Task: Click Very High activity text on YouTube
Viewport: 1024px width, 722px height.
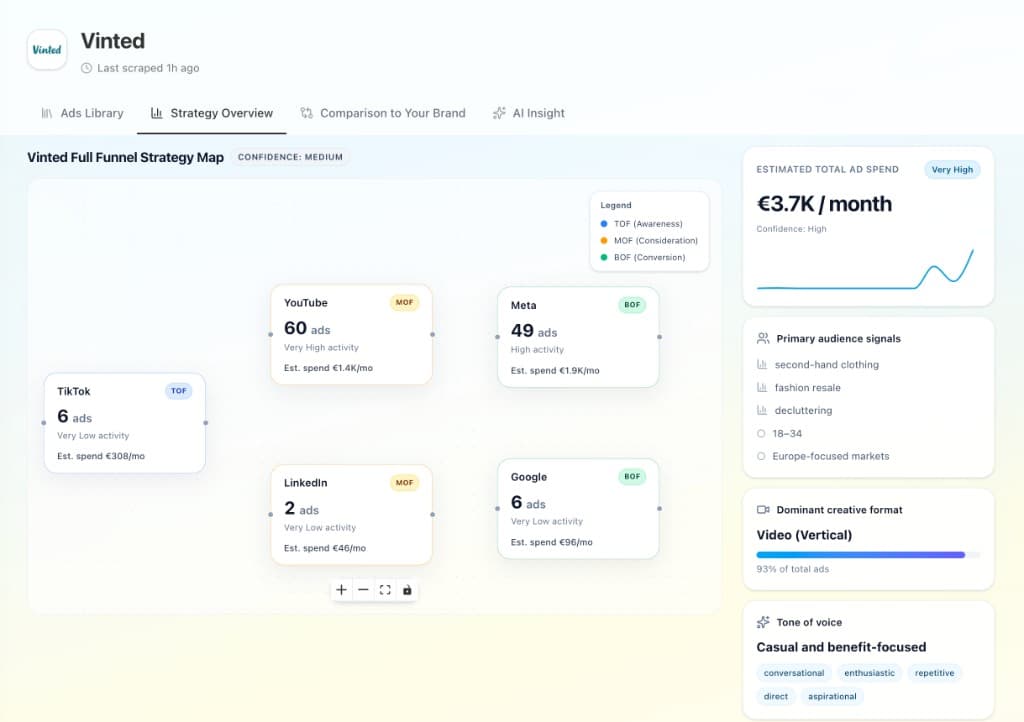Action: [x=321, y=348]
